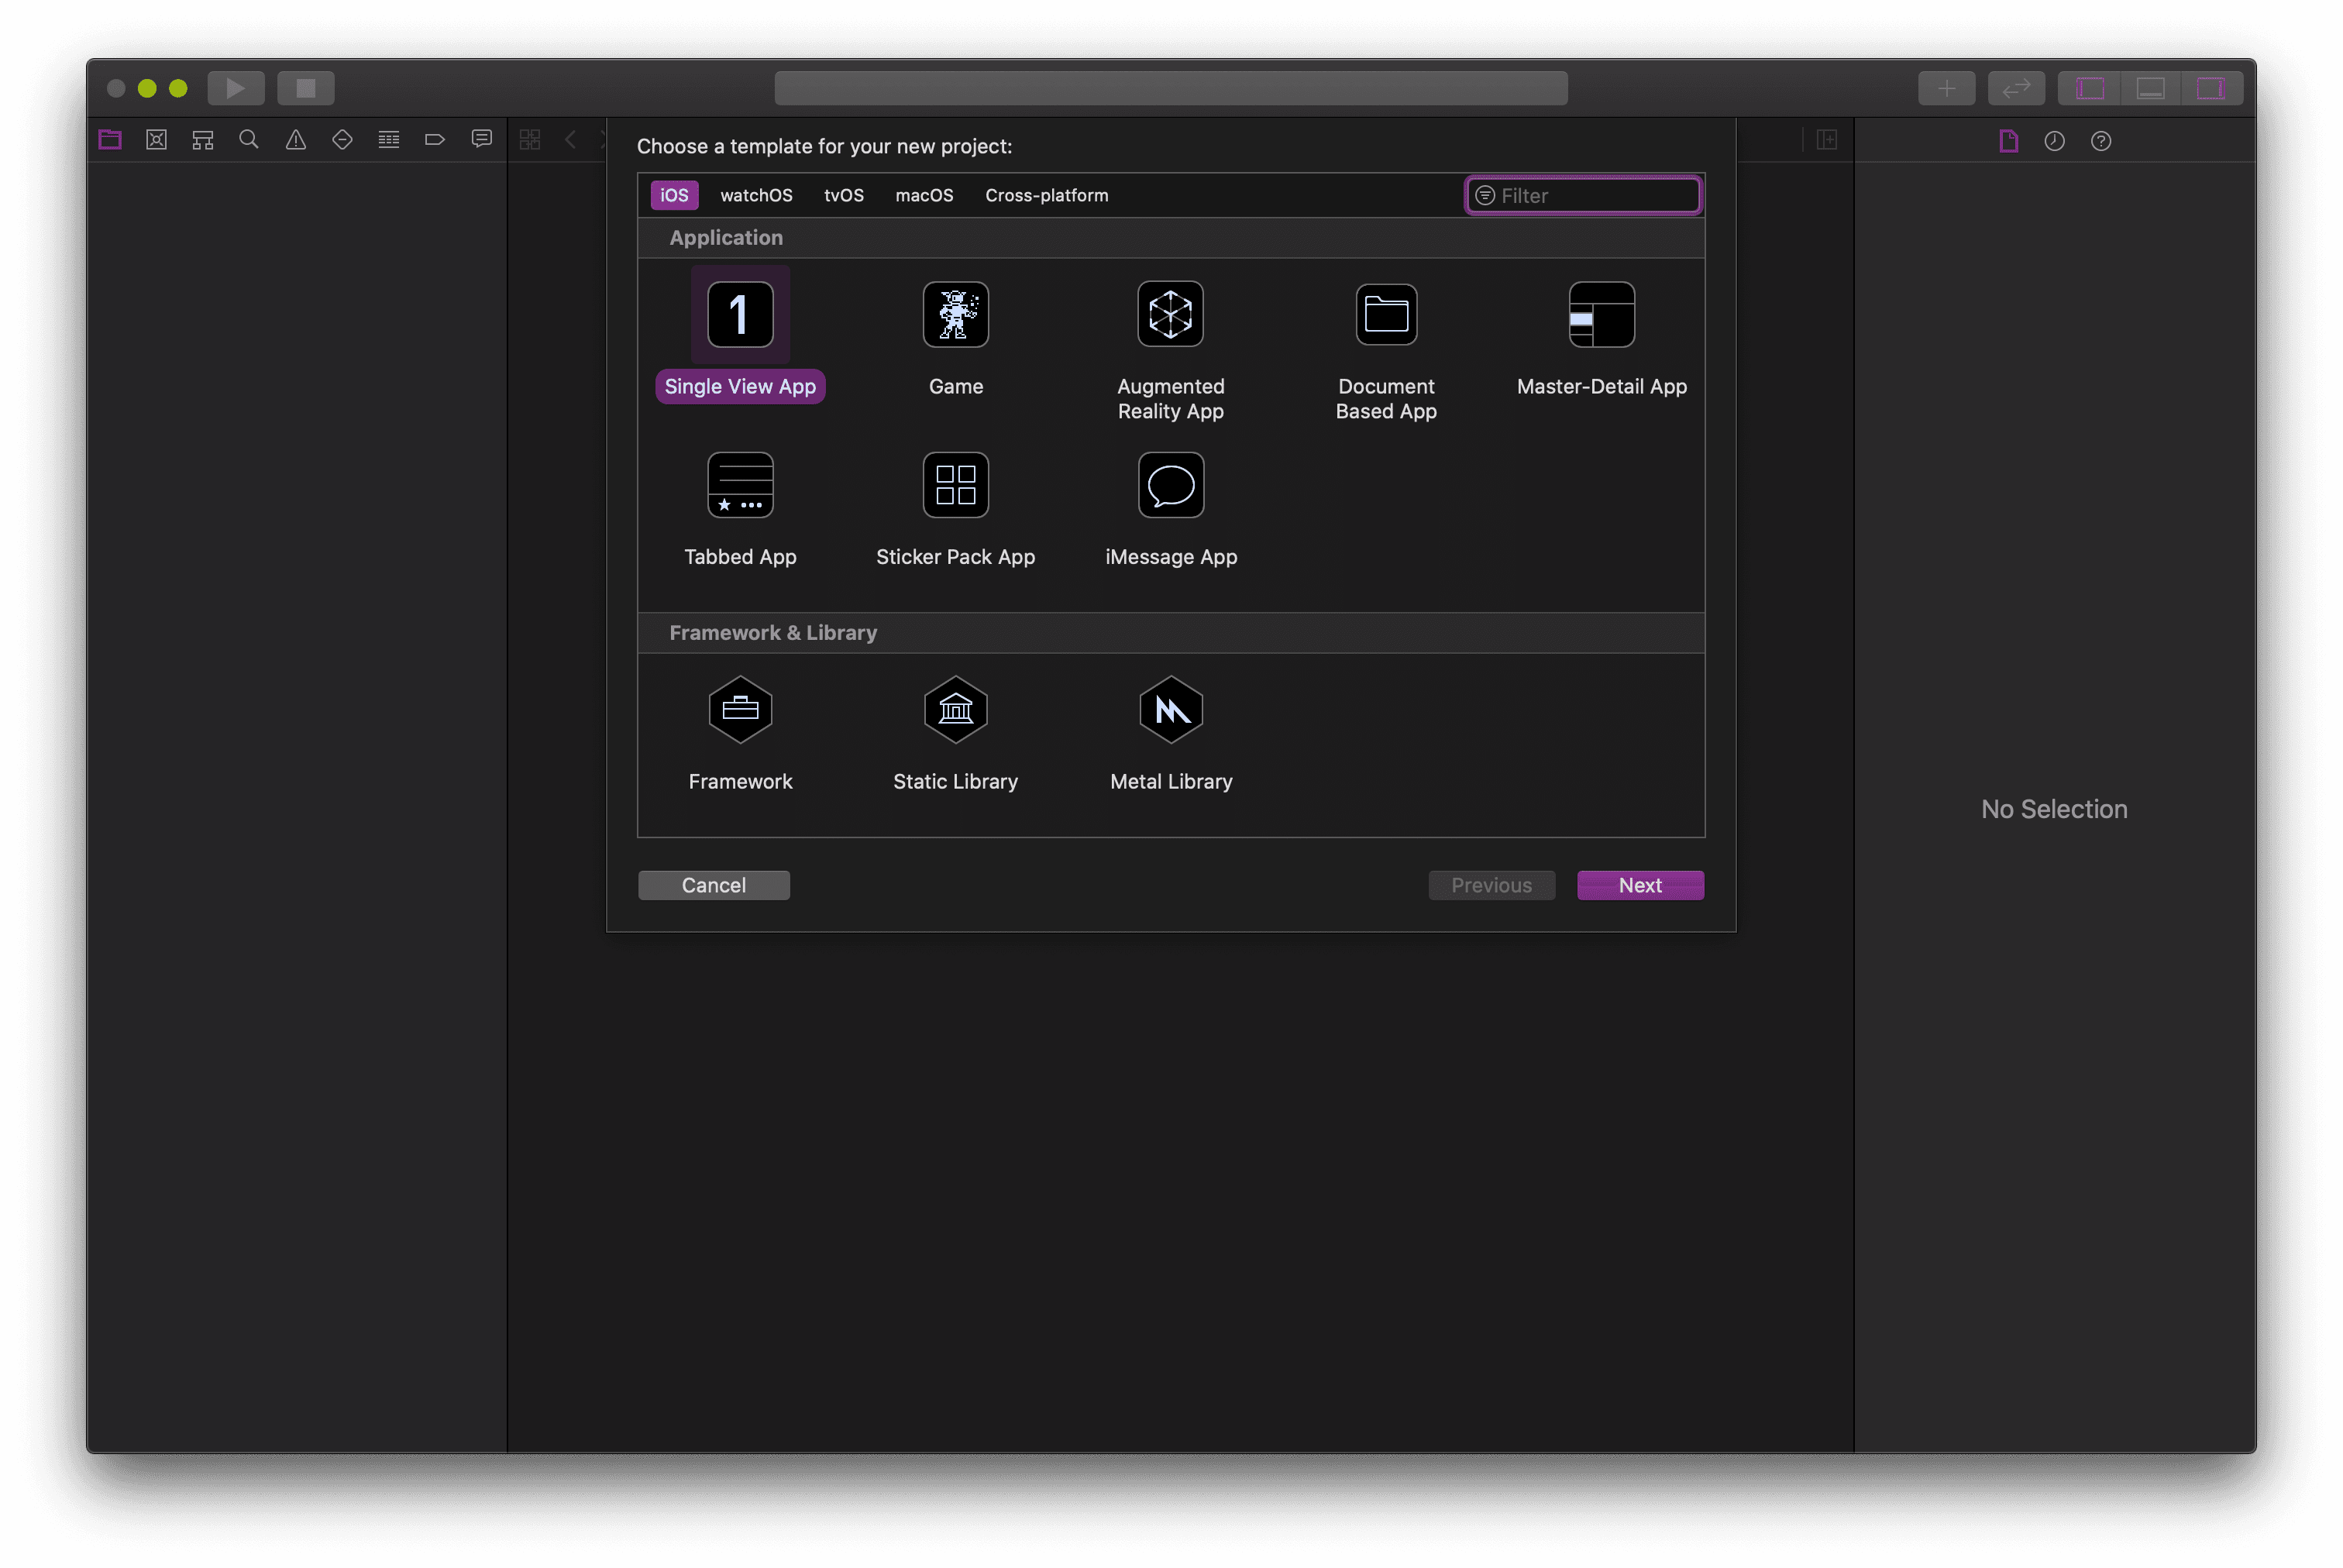Focus the Filter search field
This screenshot has width=2343, height=1568.
pos(1583,195)
